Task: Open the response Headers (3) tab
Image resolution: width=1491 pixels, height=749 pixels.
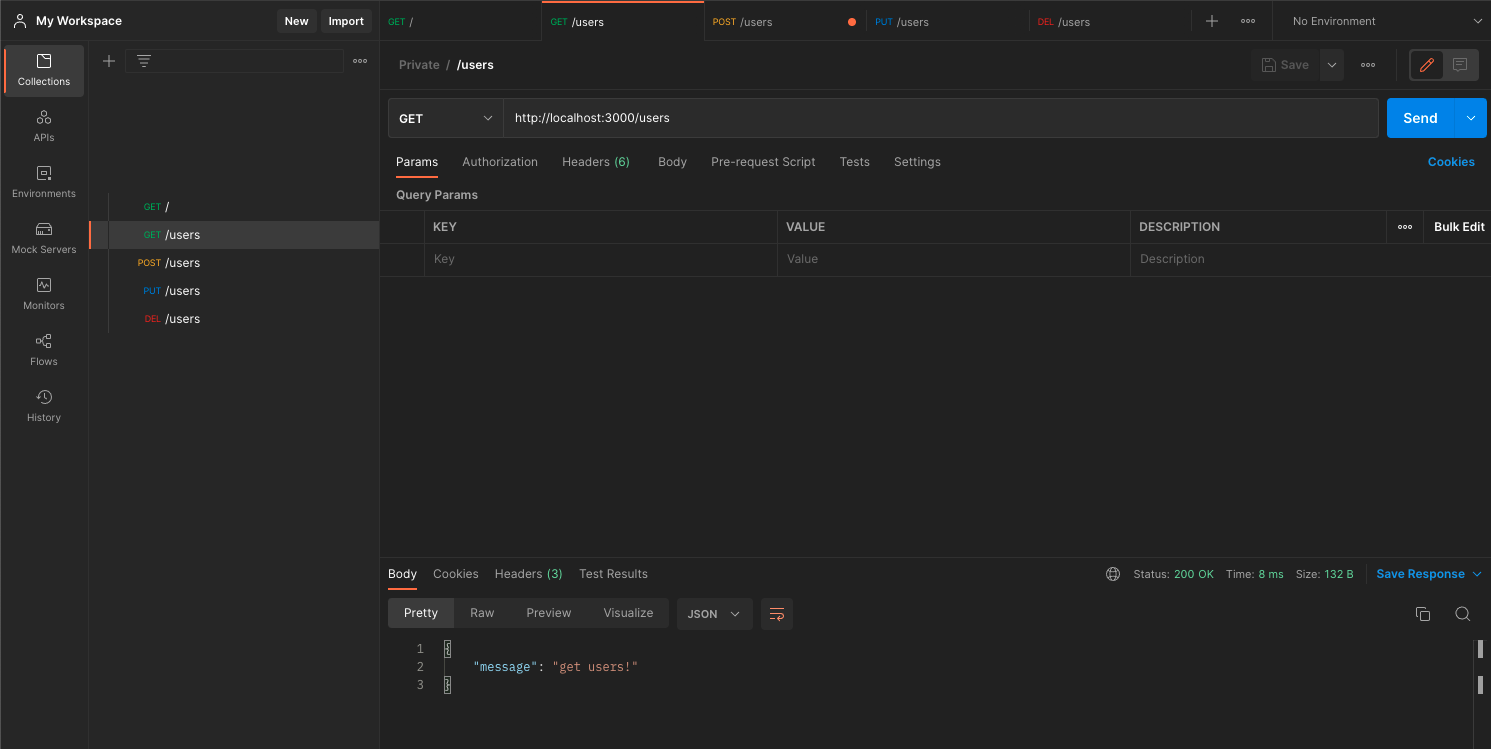Action: point(529,574)
